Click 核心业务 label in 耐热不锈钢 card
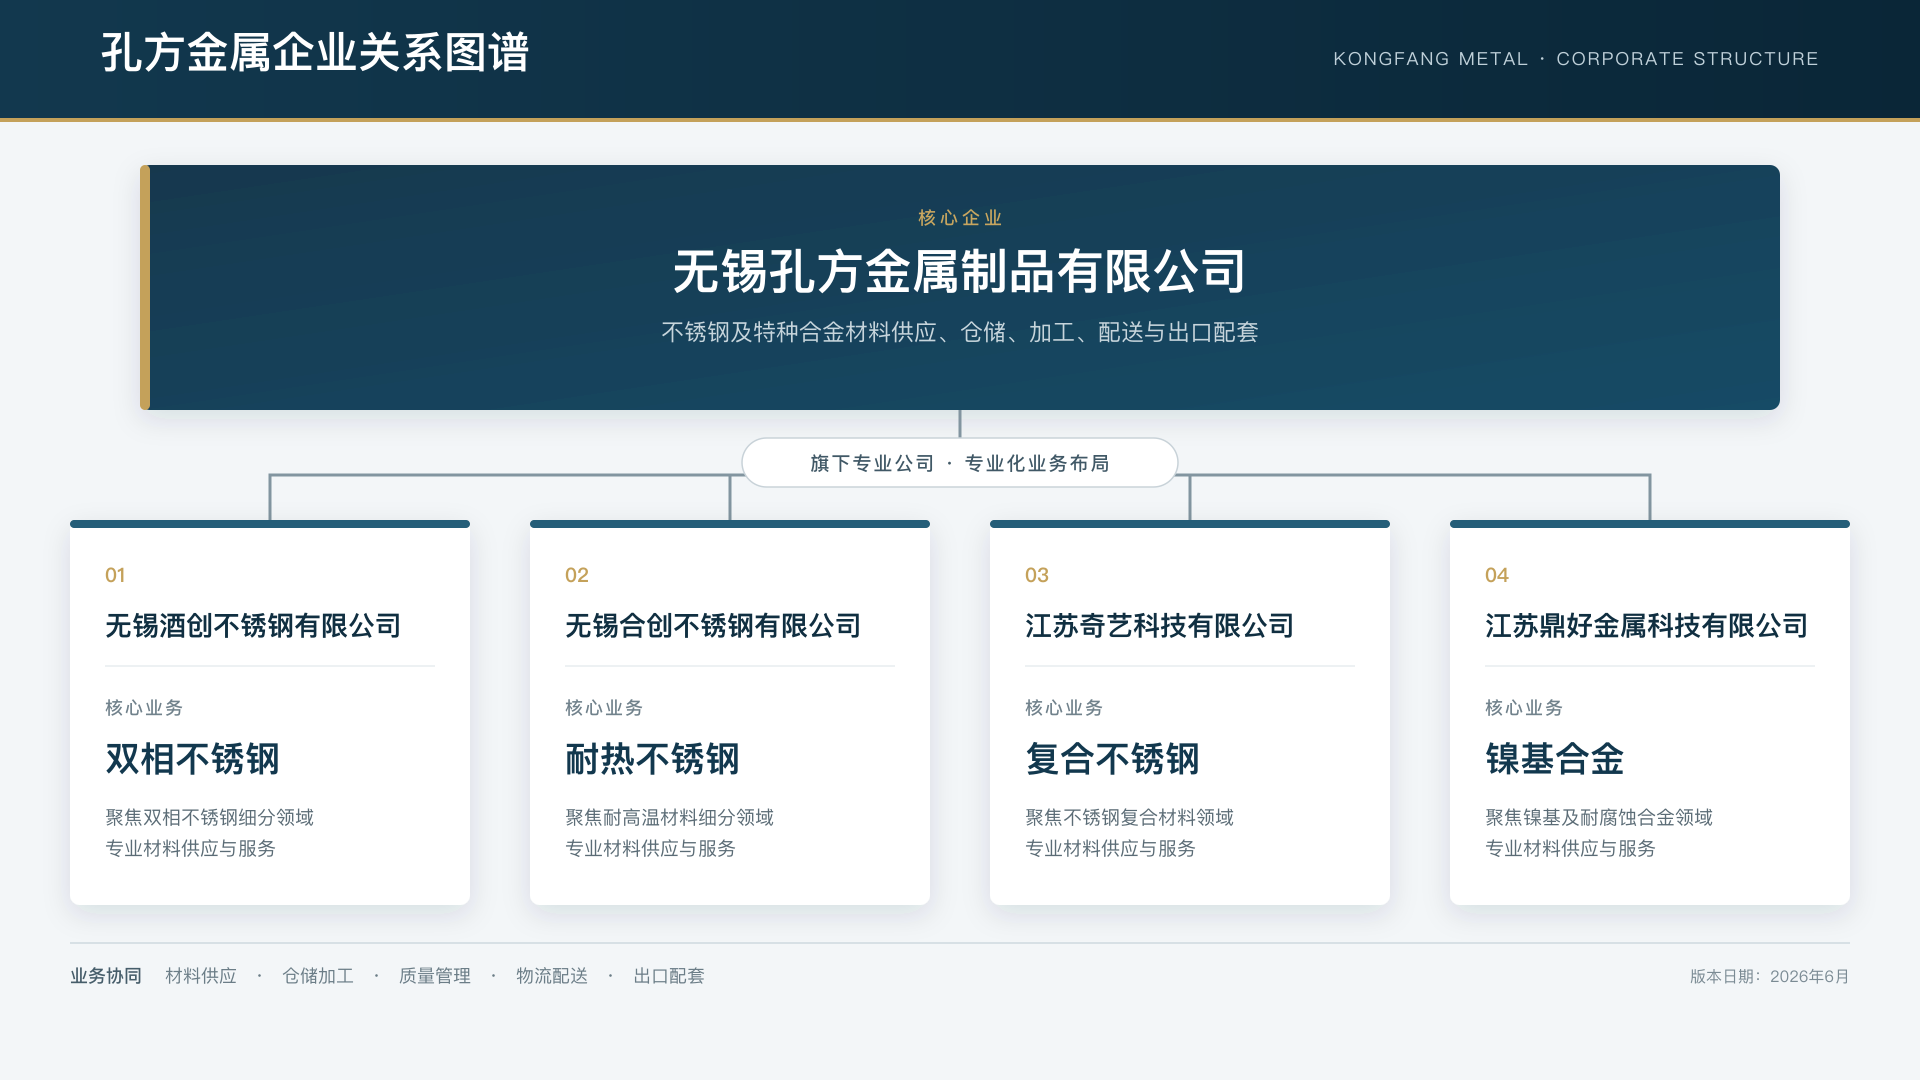 pos(604,708)
